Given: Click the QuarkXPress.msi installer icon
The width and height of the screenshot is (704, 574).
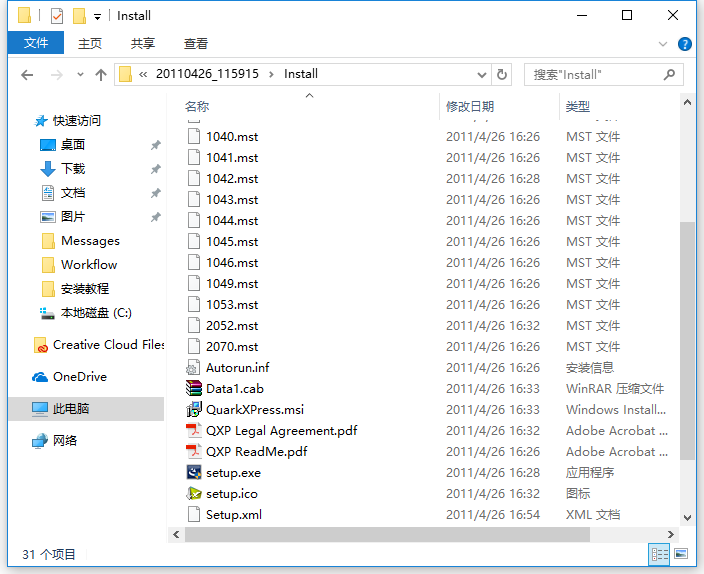Looking at the screenshot, I should (194, 410).
